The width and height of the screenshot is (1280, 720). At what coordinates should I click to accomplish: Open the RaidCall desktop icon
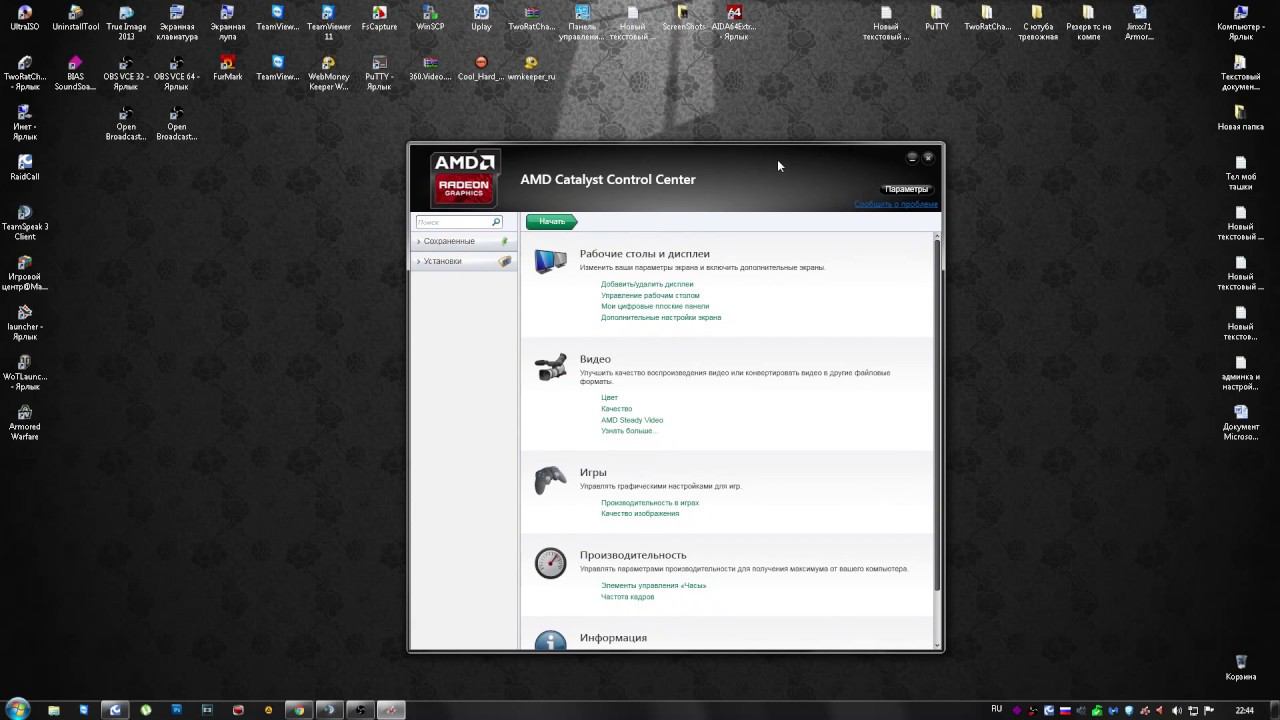(25, 168)
